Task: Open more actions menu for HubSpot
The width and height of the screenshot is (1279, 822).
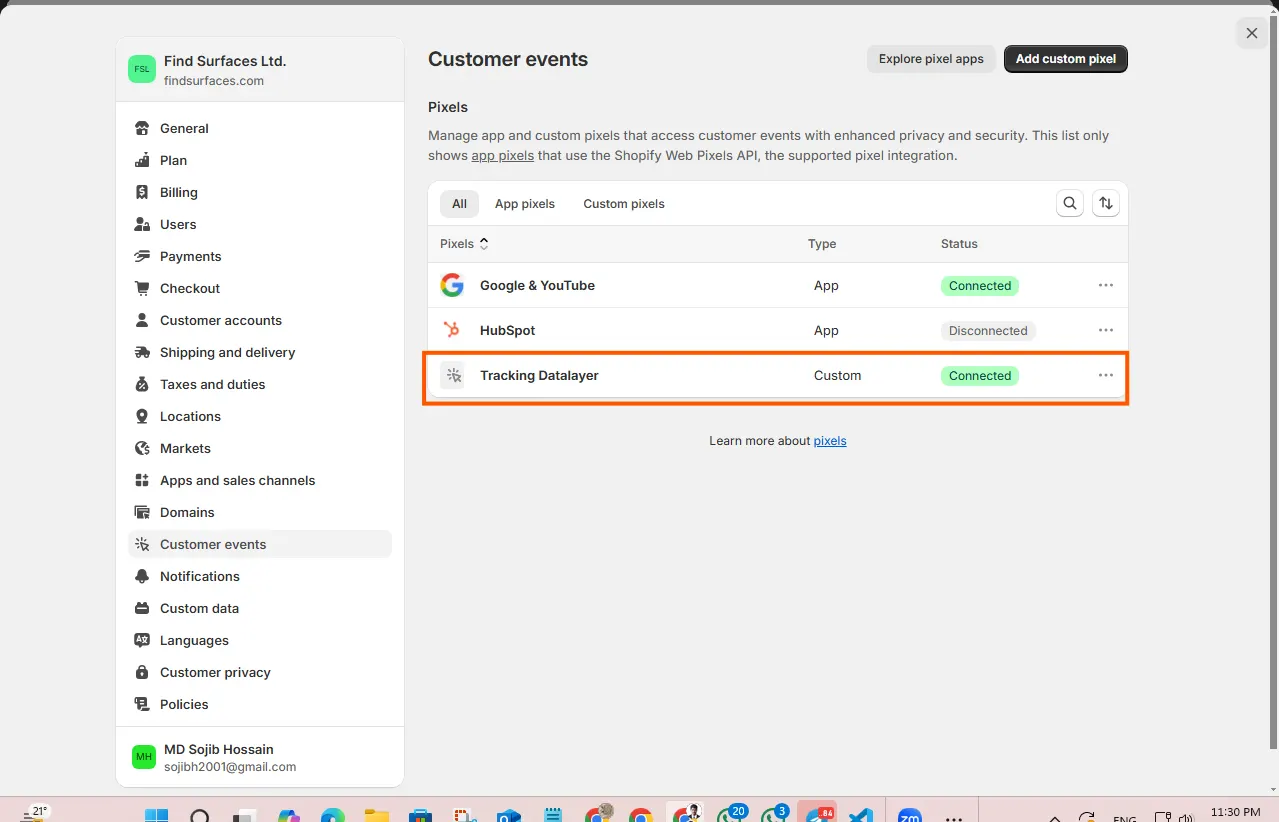Action: click(x=1106, y=330)
